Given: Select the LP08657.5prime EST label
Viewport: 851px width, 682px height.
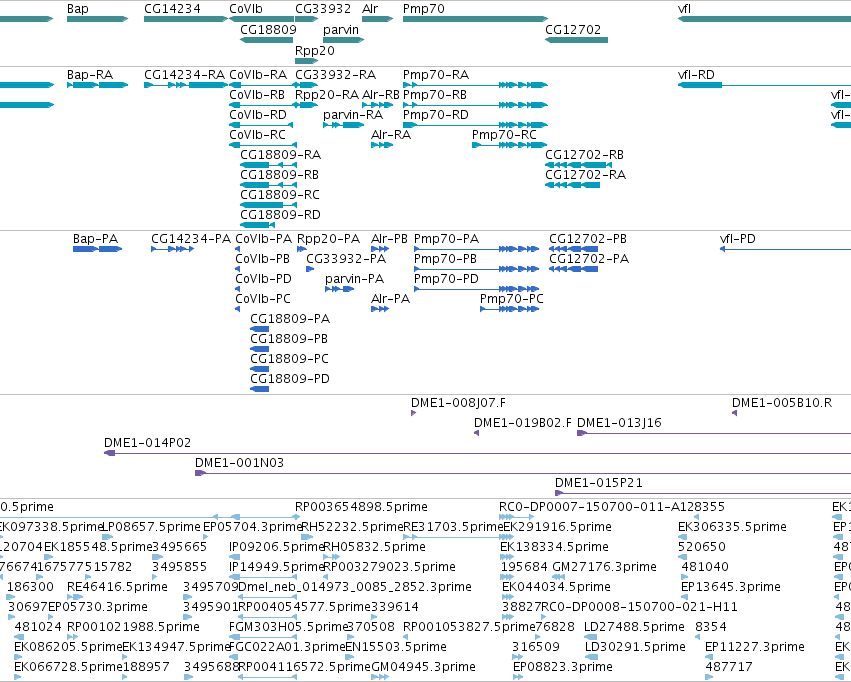Looking at the screenshot, I should [151, 527].
